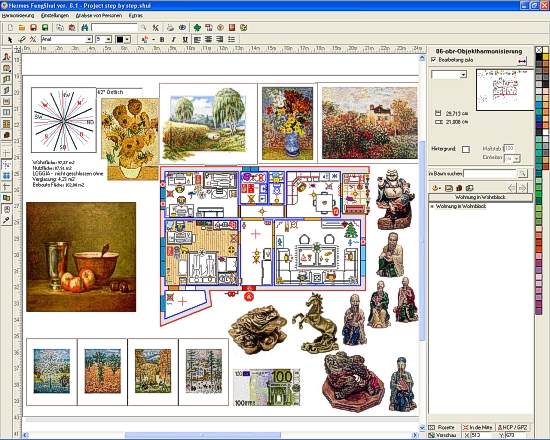Open the Harmonisierung menu
The height and width of the screenshot is (440, 550).
coord(18,15)
